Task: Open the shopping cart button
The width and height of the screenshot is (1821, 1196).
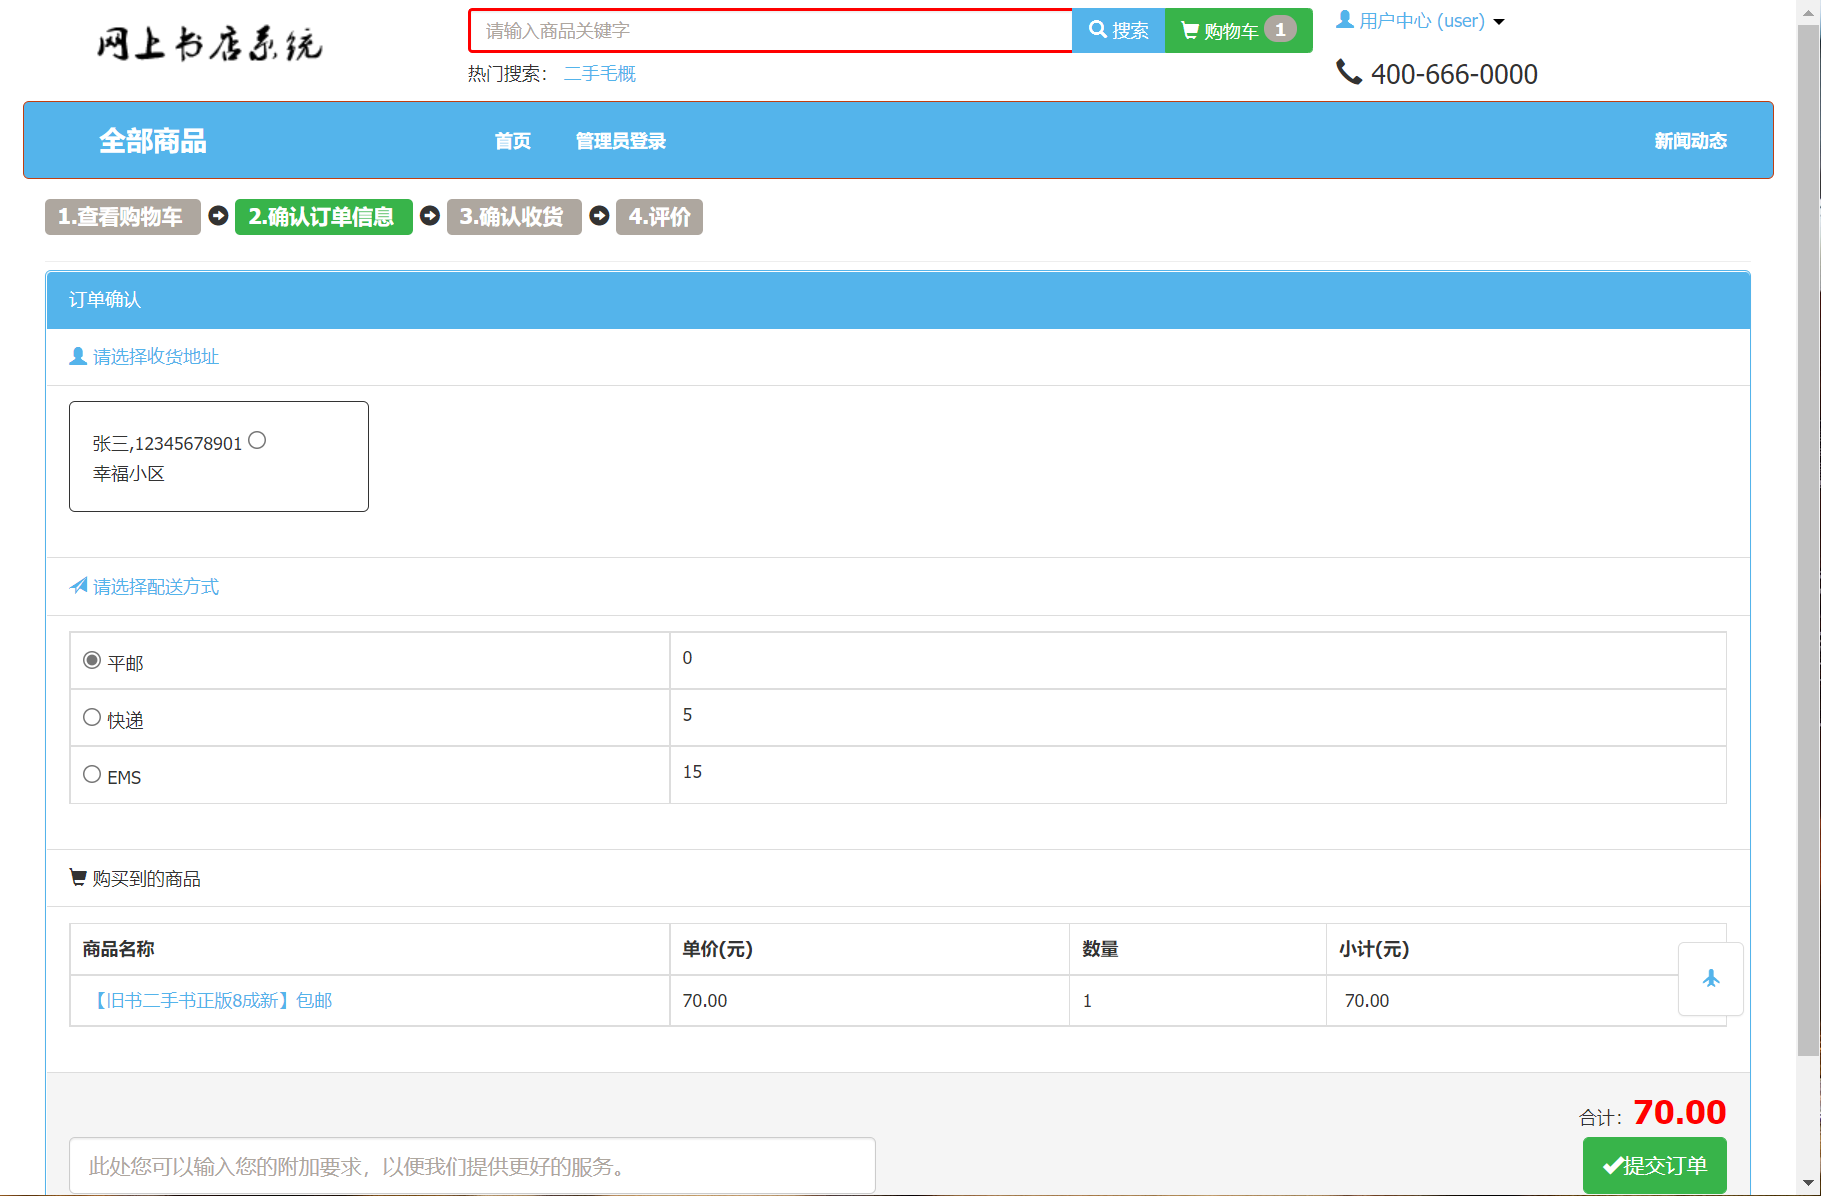Action: click(1238, 30)
